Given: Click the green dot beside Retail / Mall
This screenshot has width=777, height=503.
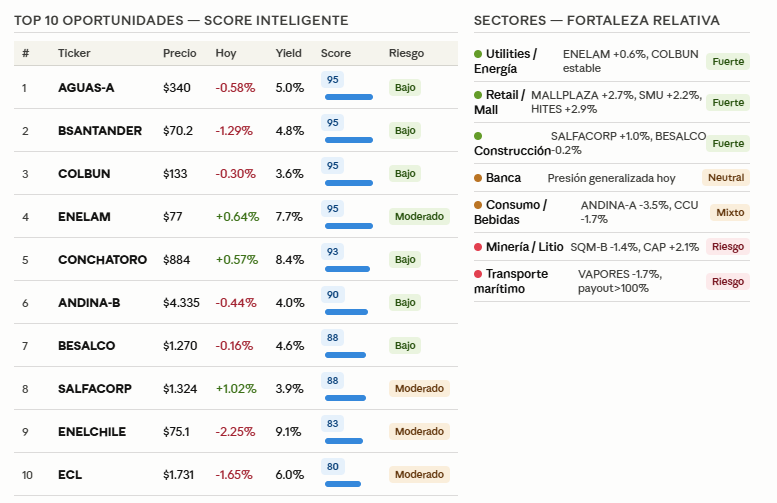Looking at the screenshot, I should click(x=478, y=95).
